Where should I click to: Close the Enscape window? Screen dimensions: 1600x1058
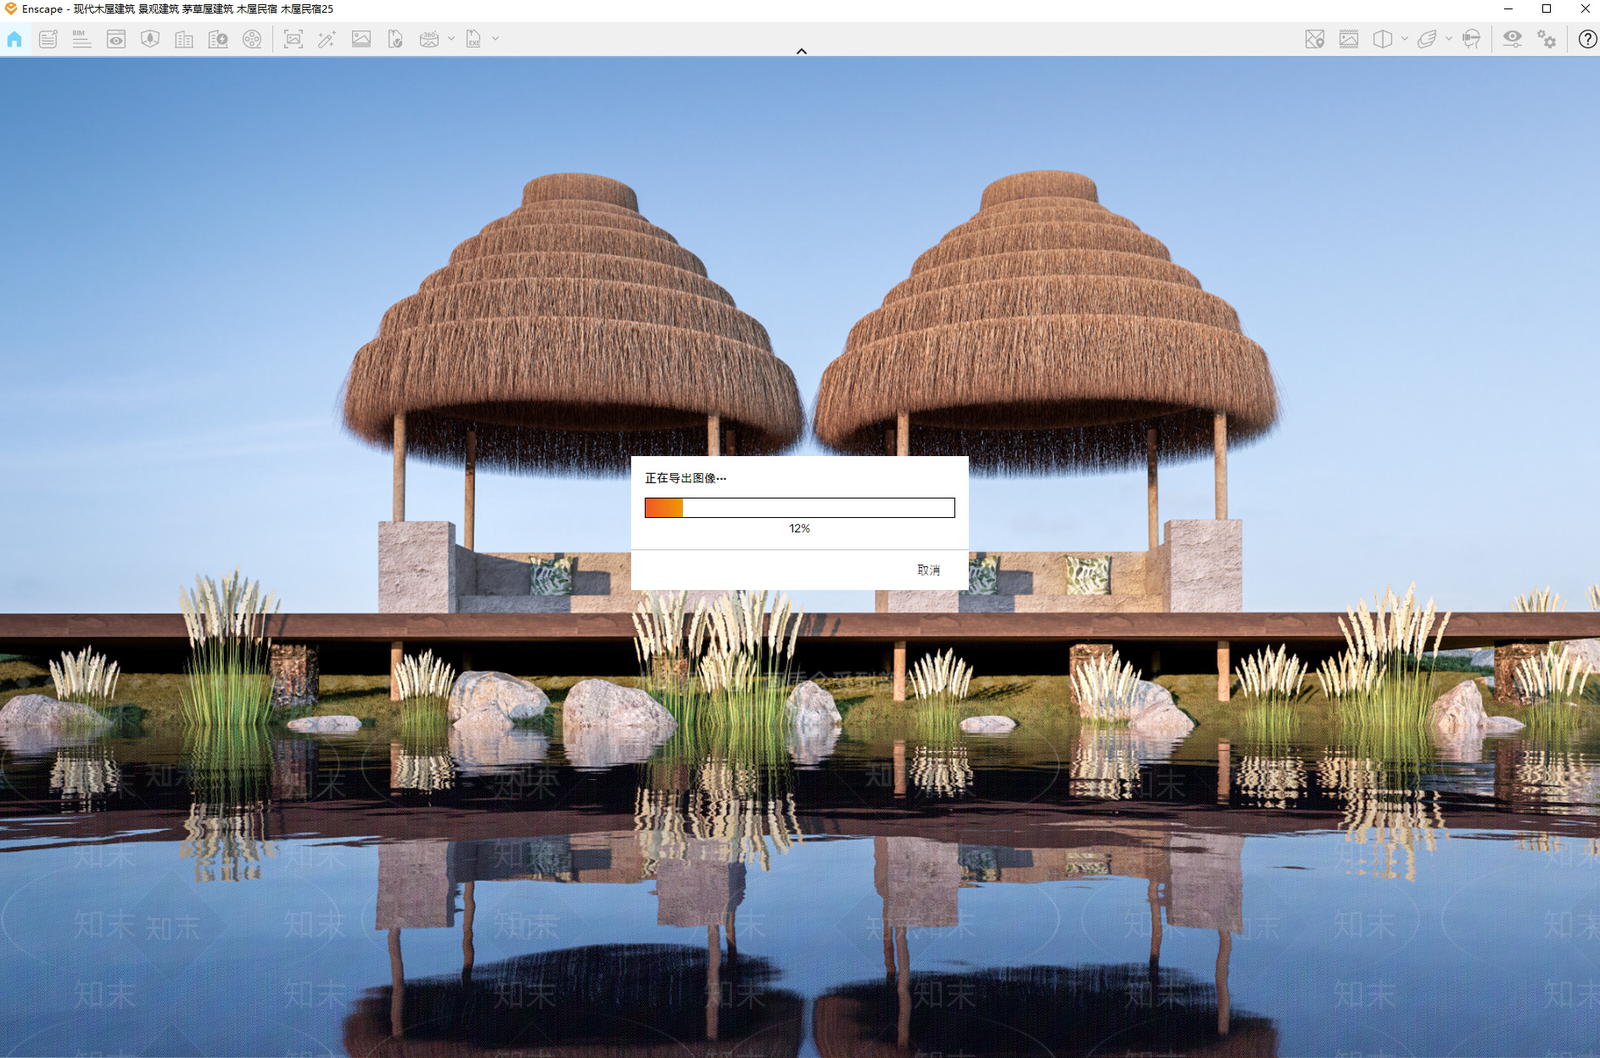coord(1584,9)
